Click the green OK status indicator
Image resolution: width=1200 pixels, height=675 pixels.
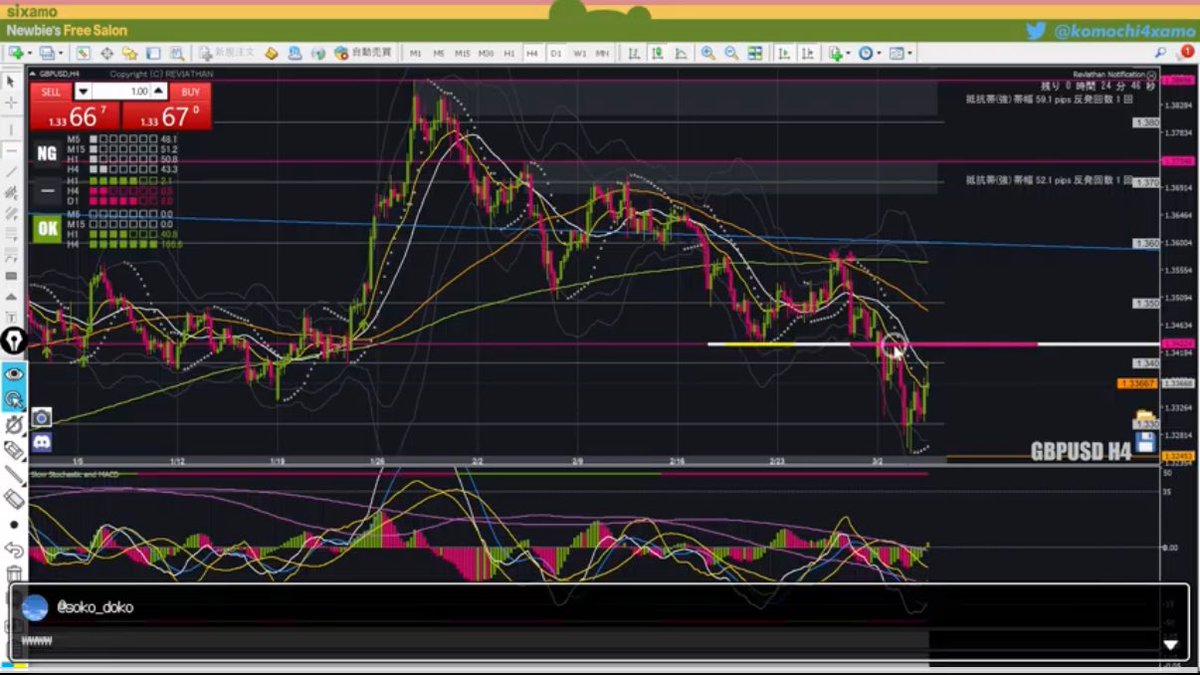click(x=46, y=229)
